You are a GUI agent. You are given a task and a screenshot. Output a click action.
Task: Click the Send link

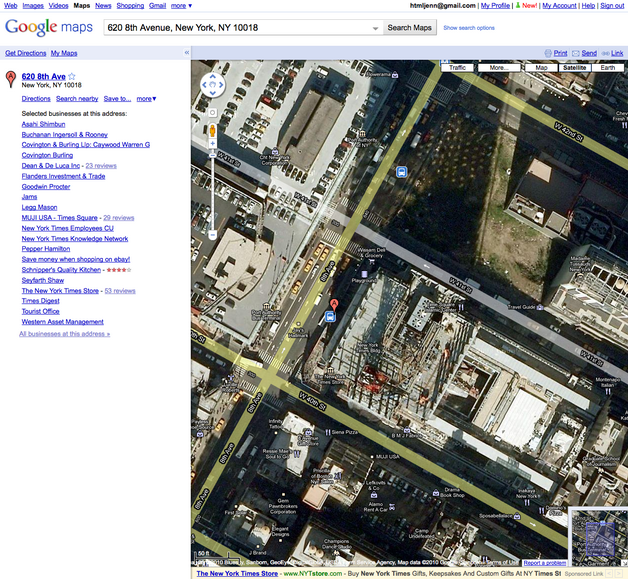pos(589,53)
